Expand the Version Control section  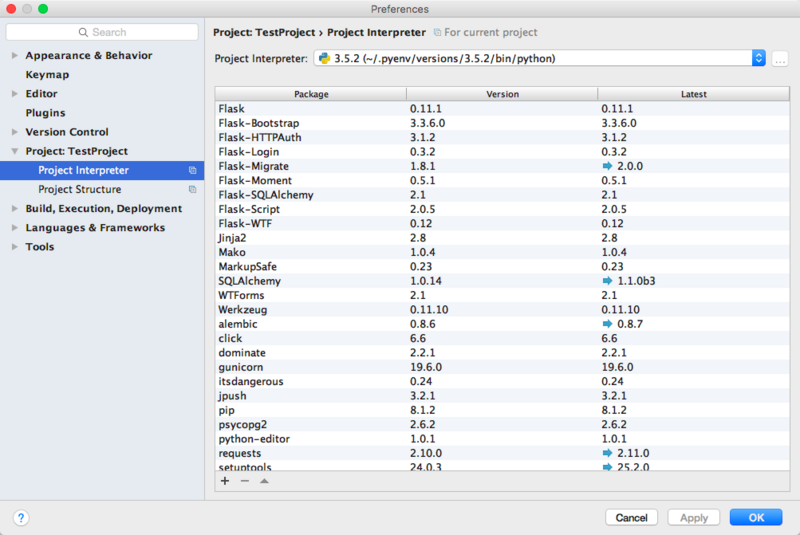pyautogui.click(x=15, y=132)
